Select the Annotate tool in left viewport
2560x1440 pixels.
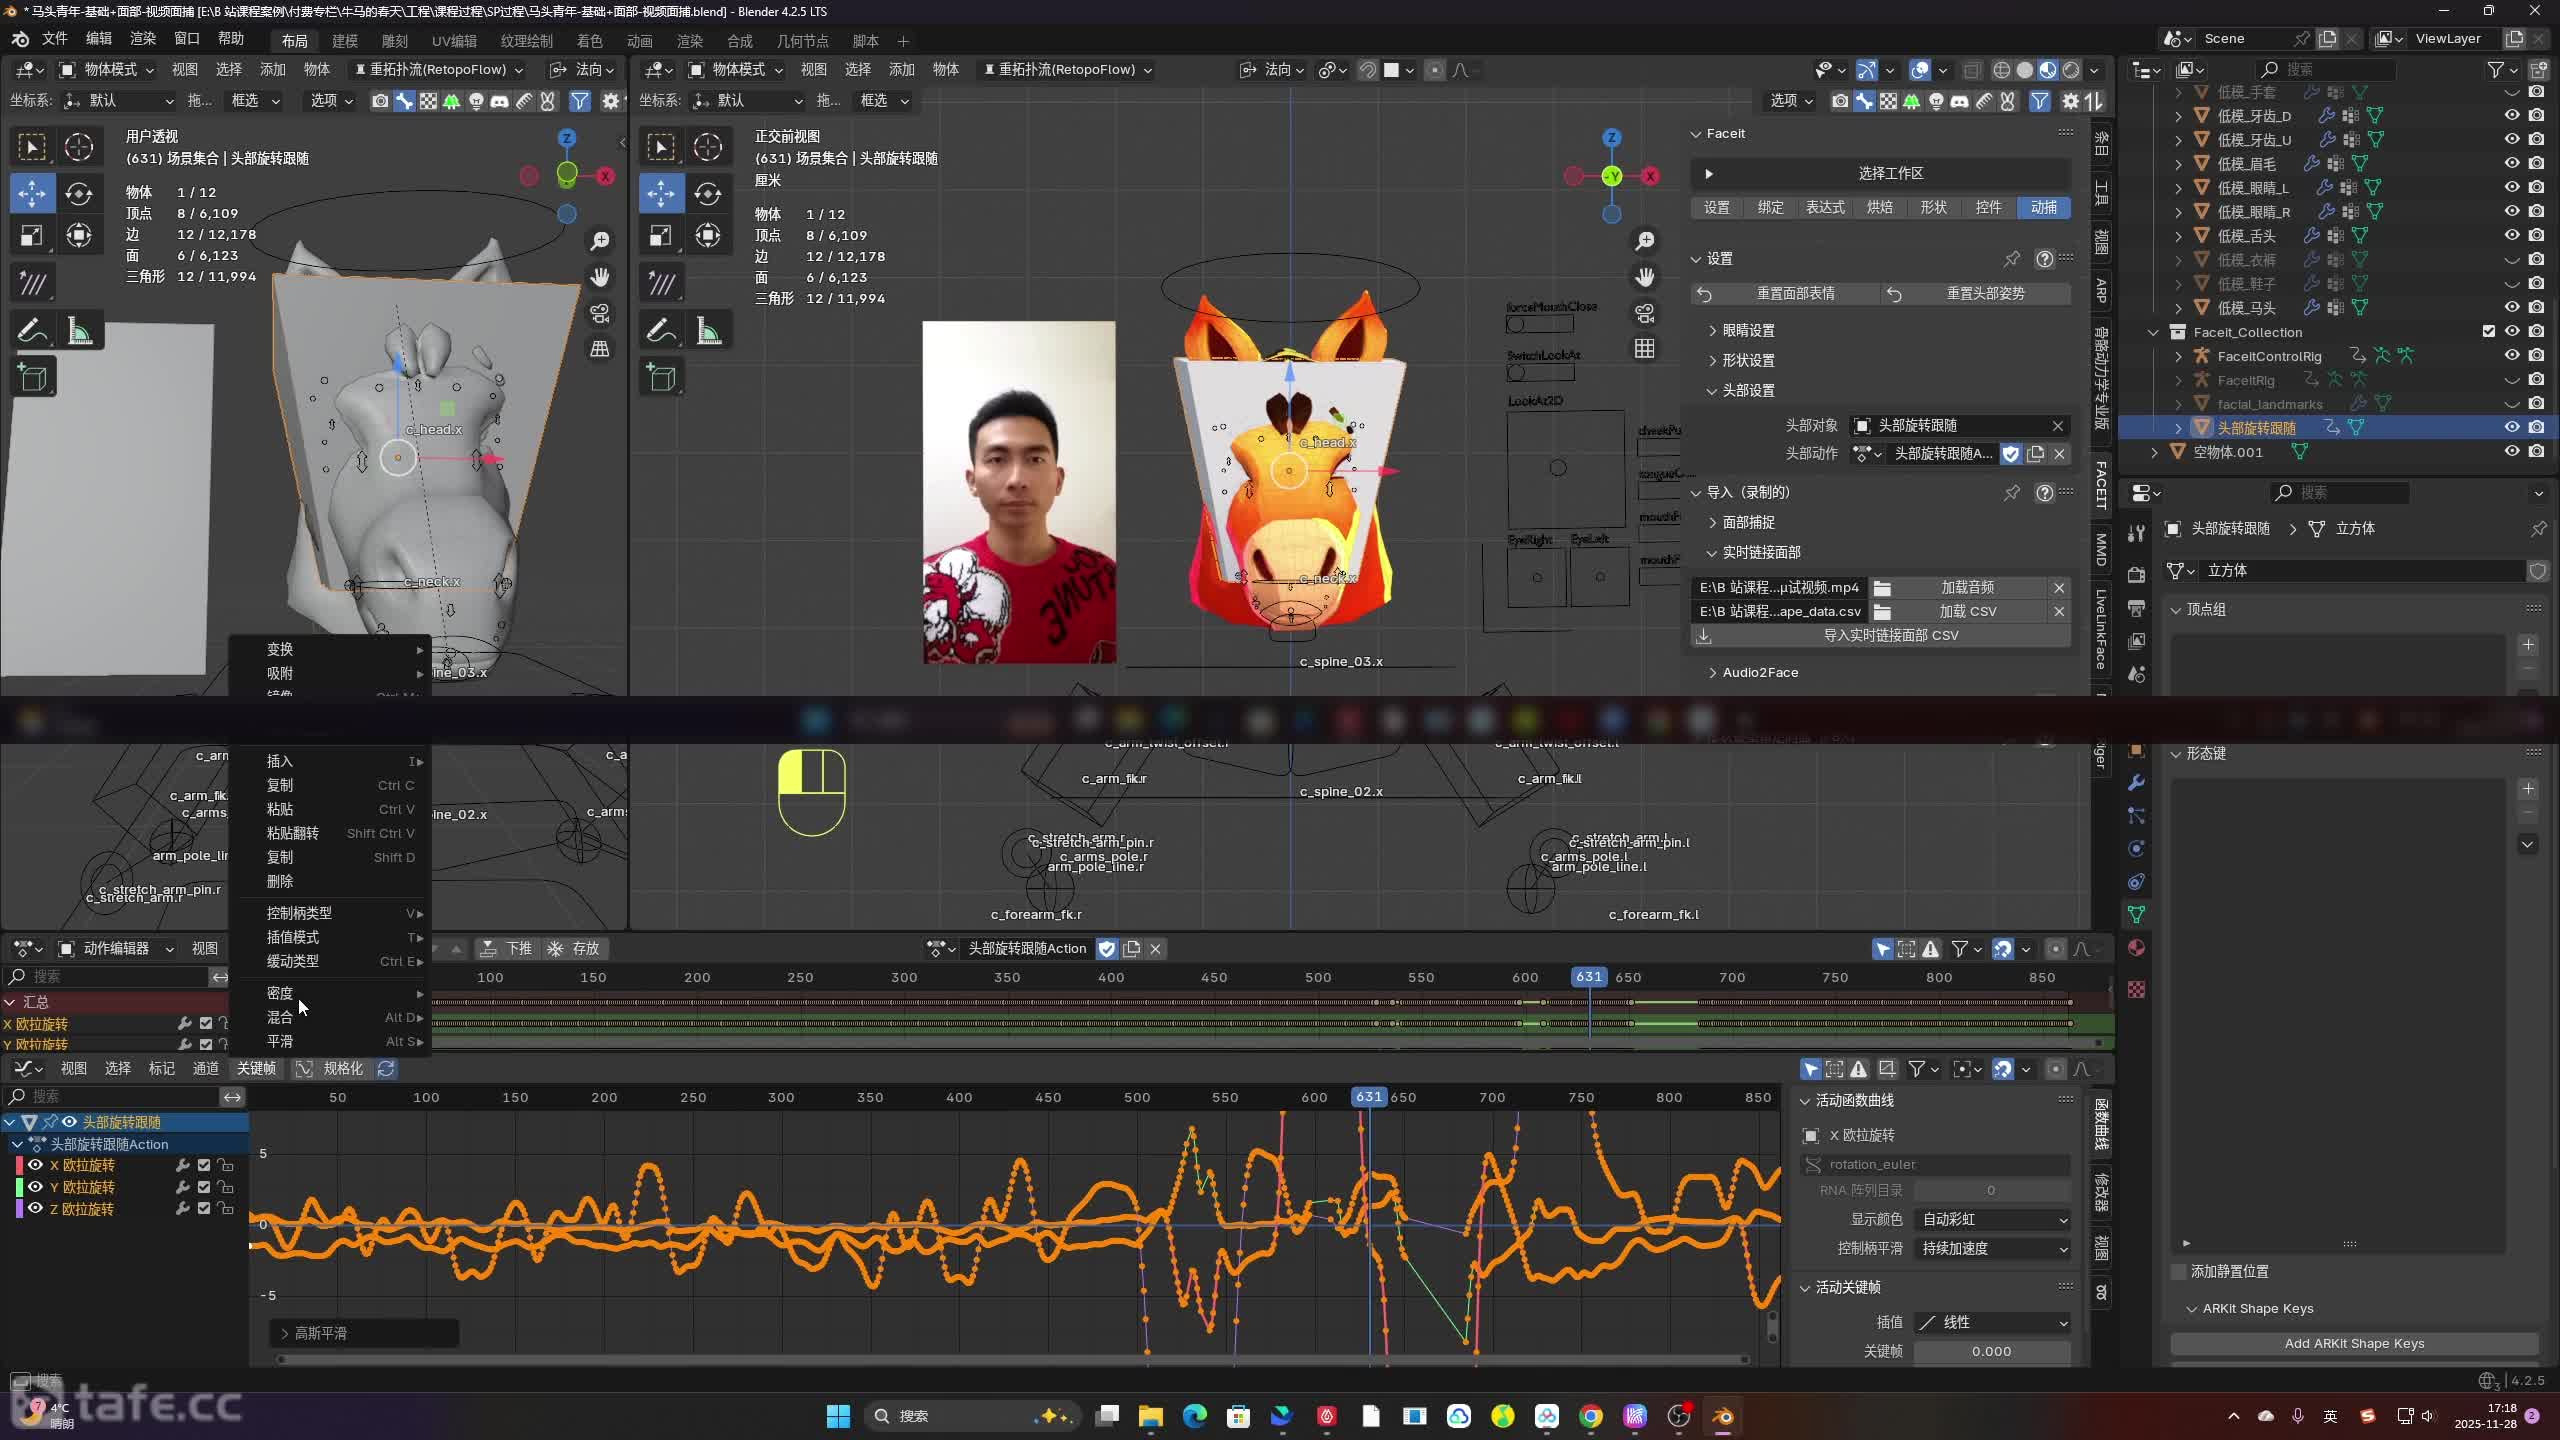click(32, 330)
